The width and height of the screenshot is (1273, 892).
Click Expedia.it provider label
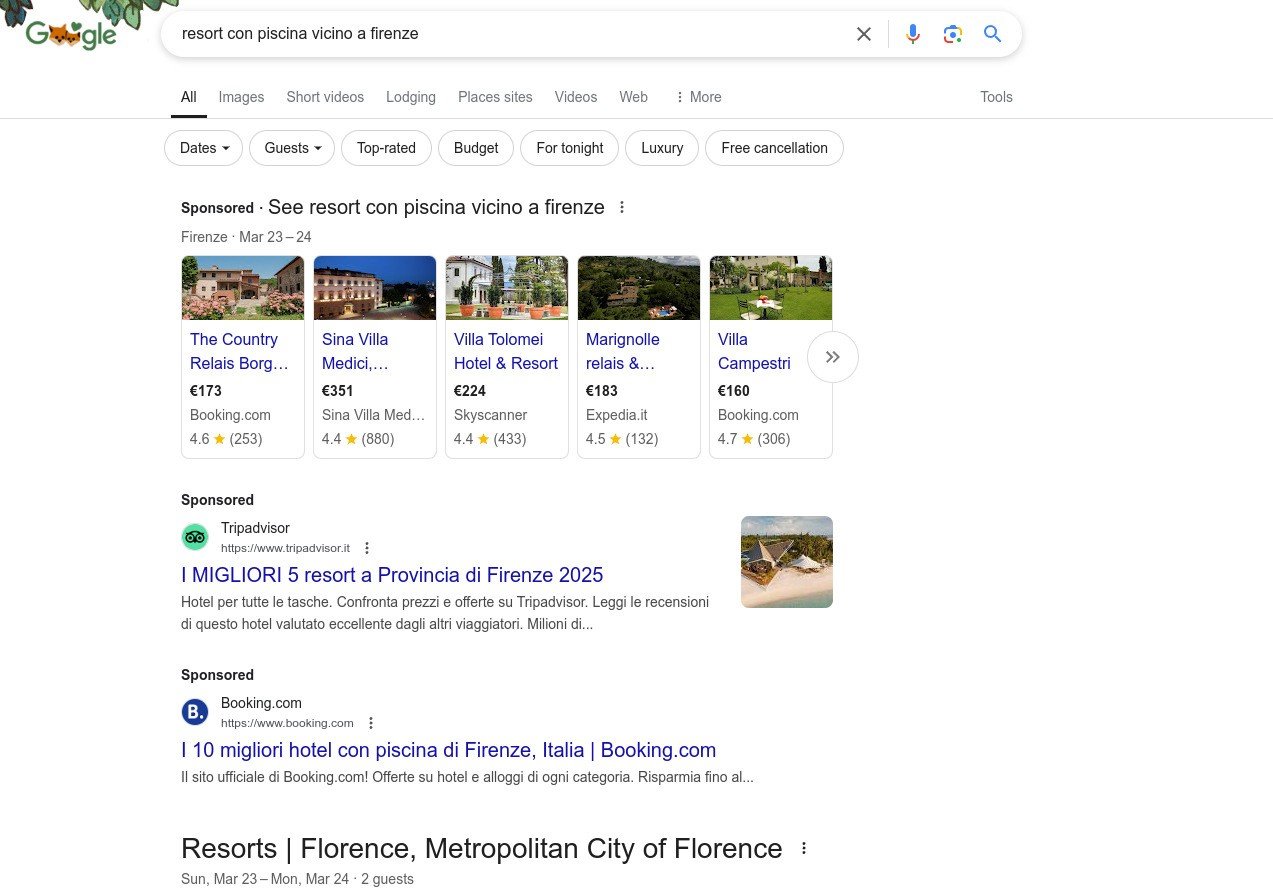pyautogui.click(x=617, y=415)
